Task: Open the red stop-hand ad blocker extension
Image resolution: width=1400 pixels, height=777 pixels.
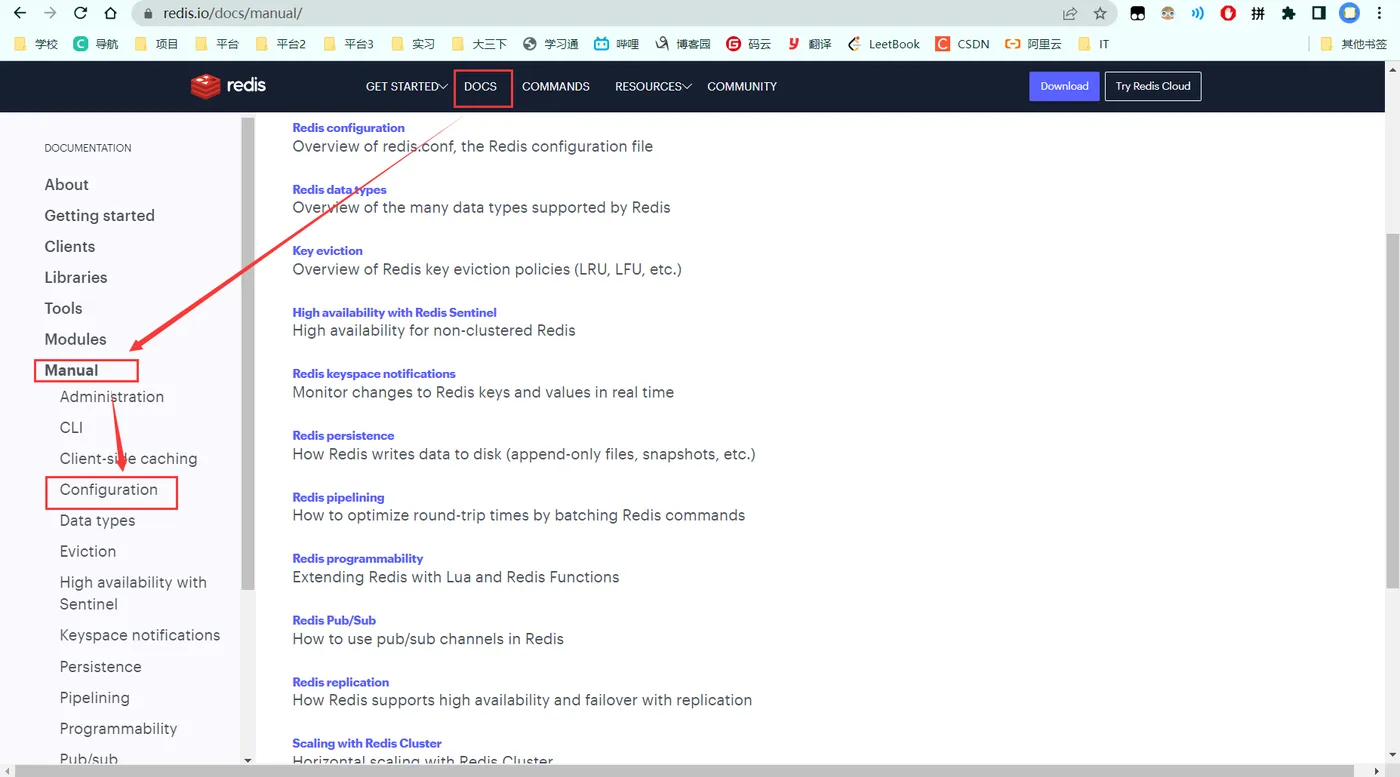Action: pos(1228,14)
